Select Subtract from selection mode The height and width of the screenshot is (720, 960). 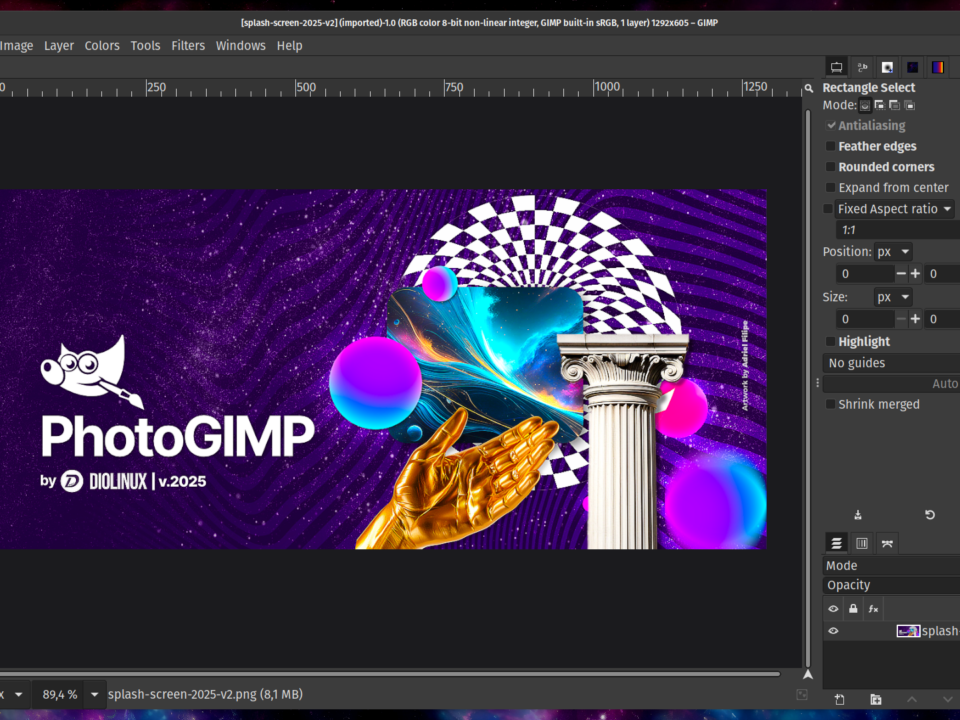pyautogui.click(x=895, y=104)
